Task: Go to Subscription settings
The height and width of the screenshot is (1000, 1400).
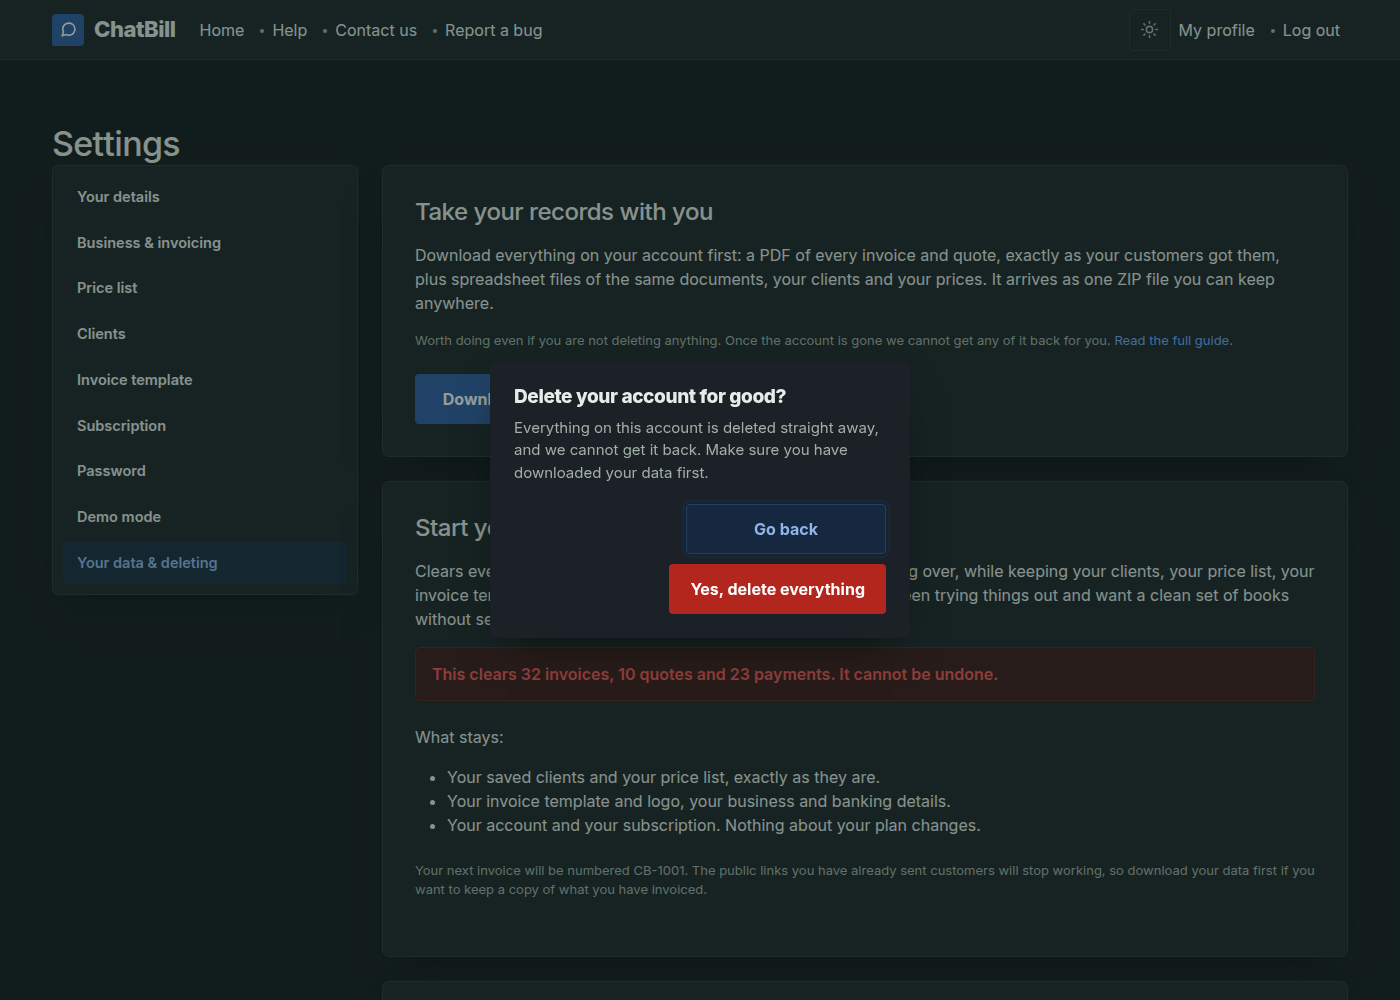Action: click(205, 426)
